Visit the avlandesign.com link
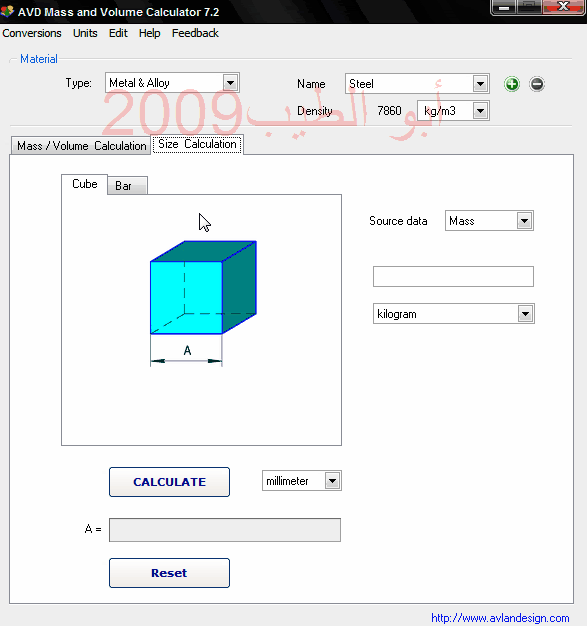This screenshot has width=587, height=626. pyautogui.click(x=500, y=618)
